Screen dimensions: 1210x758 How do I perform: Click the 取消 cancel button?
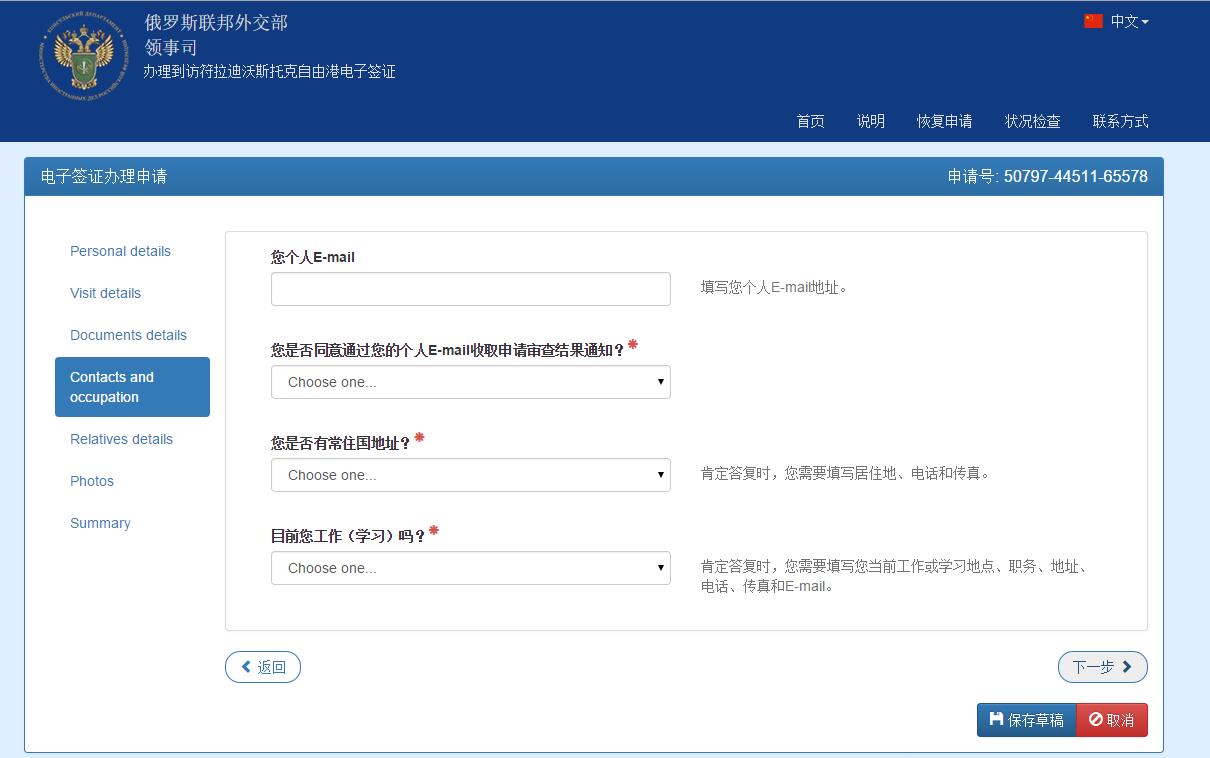pos(1112,719)
